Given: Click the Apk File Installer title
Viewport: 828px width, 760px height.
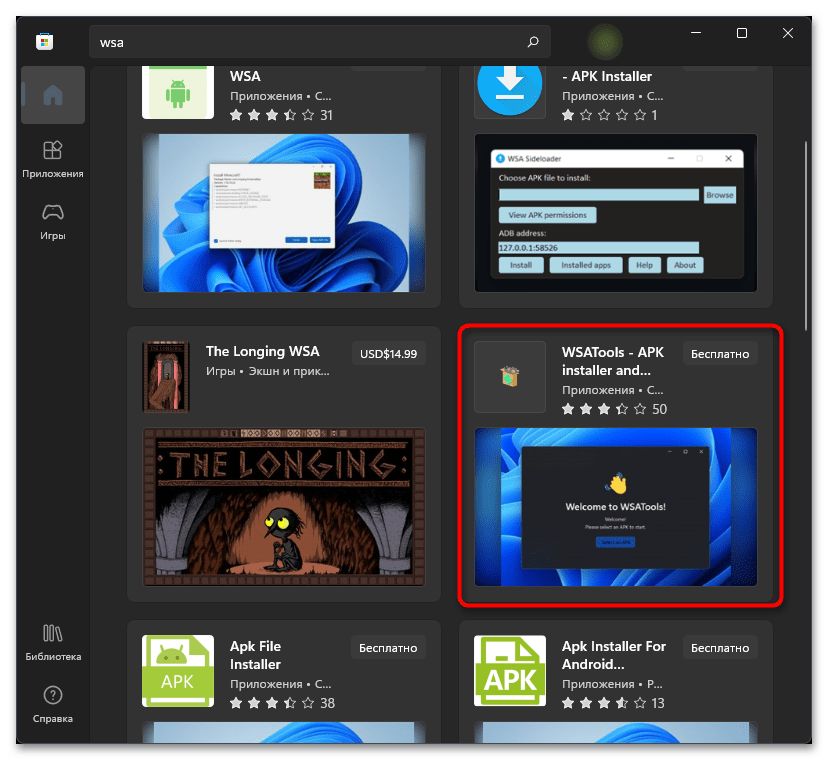Looking at the screenshot, I should [x=256, y=655].
